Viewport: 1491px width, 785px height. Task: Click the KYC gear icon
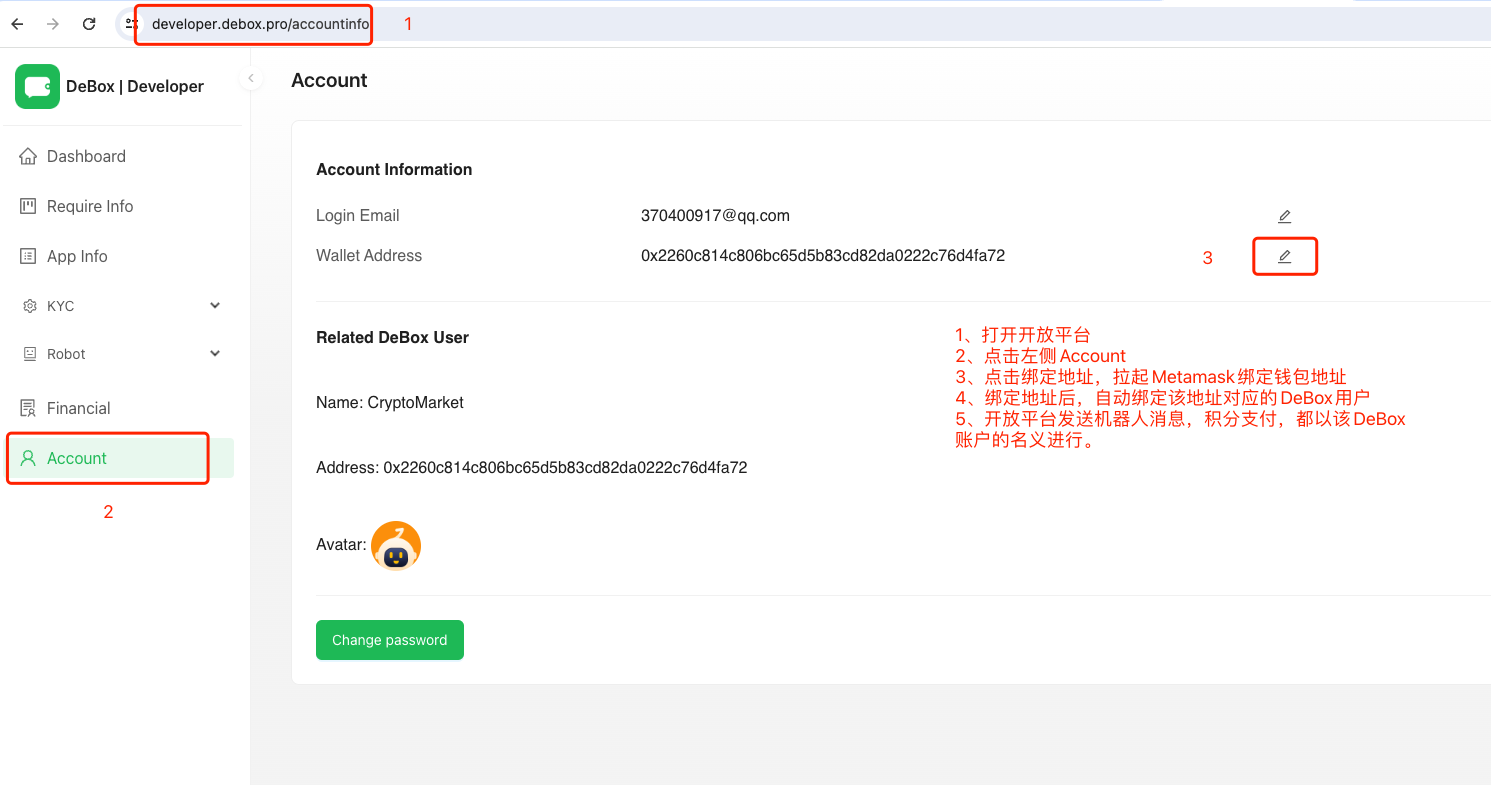click(x=29, y=306)
